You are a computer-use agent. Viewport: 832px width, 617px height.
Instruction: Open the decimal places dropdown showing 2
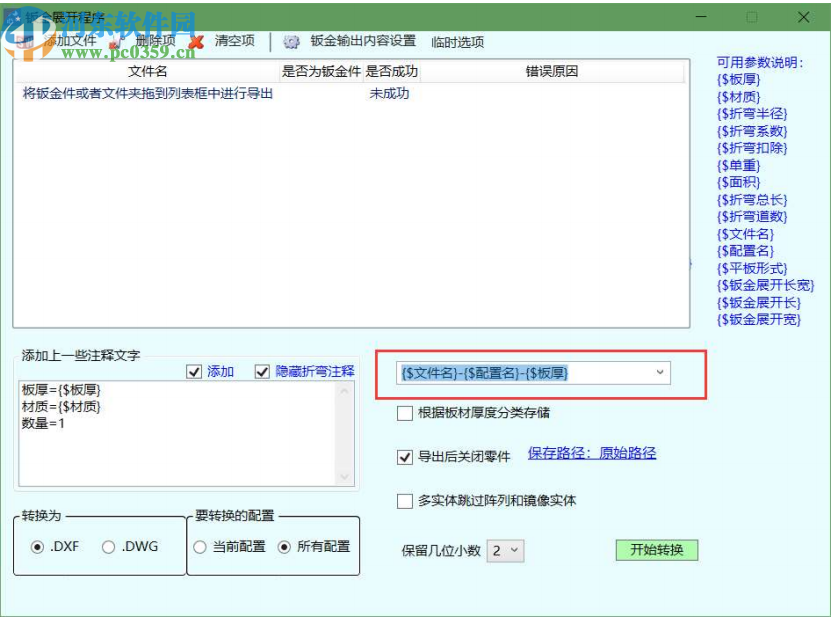coord(506,551)
